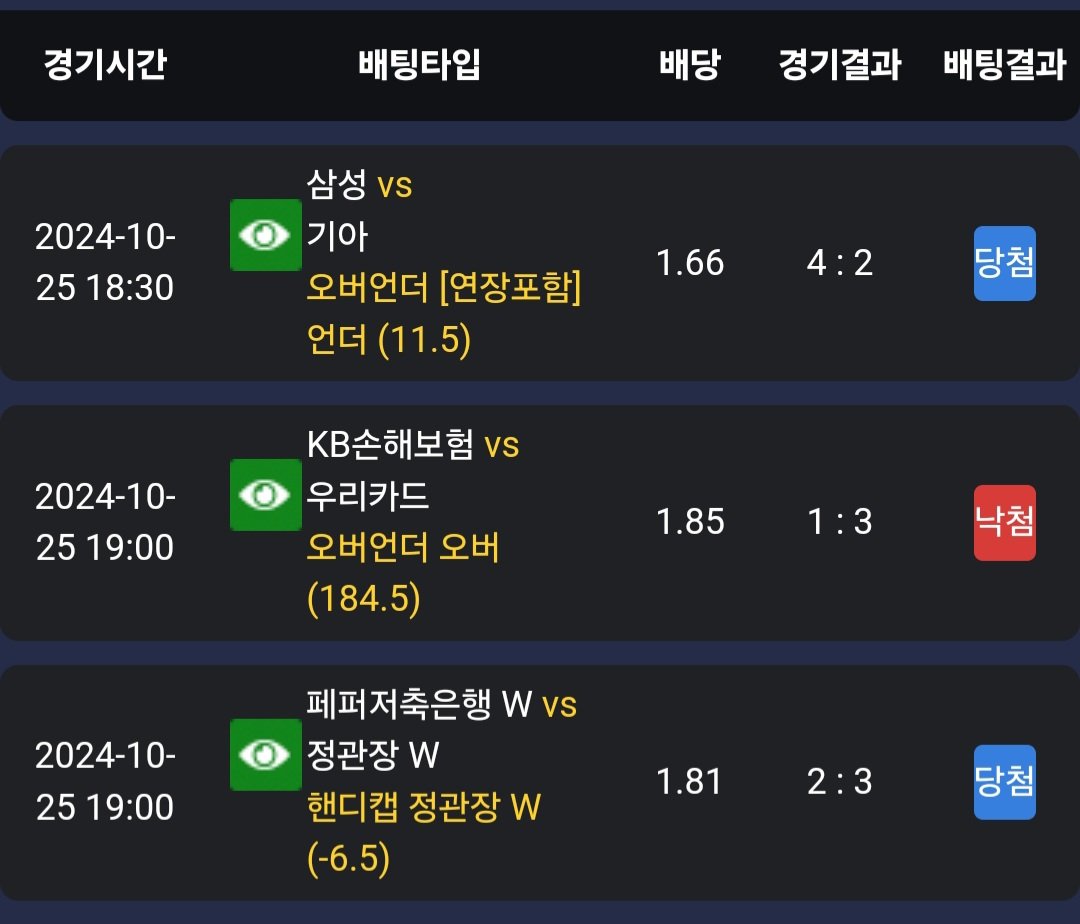Image resolution: width=1080 pixels, height=924 pixels.
Task: Click the 2 : 3 match score
Action: pyautogui.click(x=840, y=781)
